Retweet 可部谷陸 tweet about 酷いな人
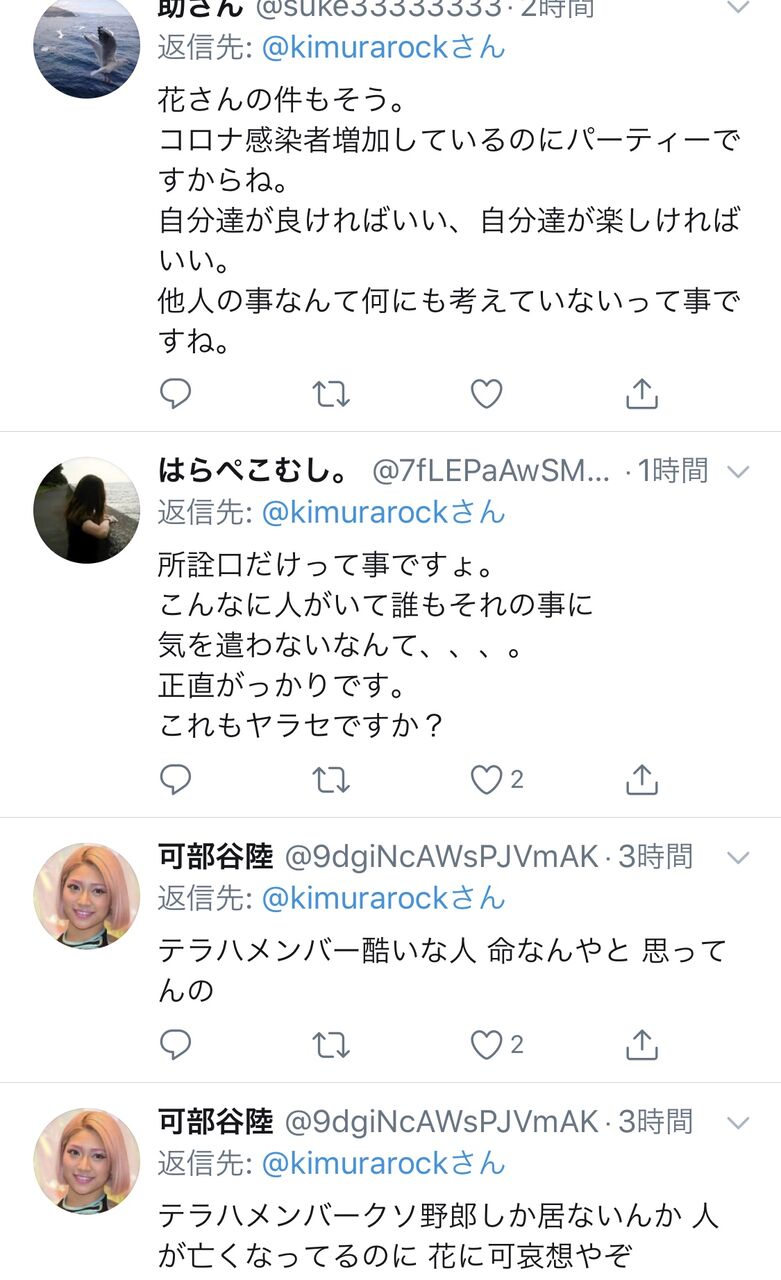This screenshot has height=1280, width=781. [331, 1045]
